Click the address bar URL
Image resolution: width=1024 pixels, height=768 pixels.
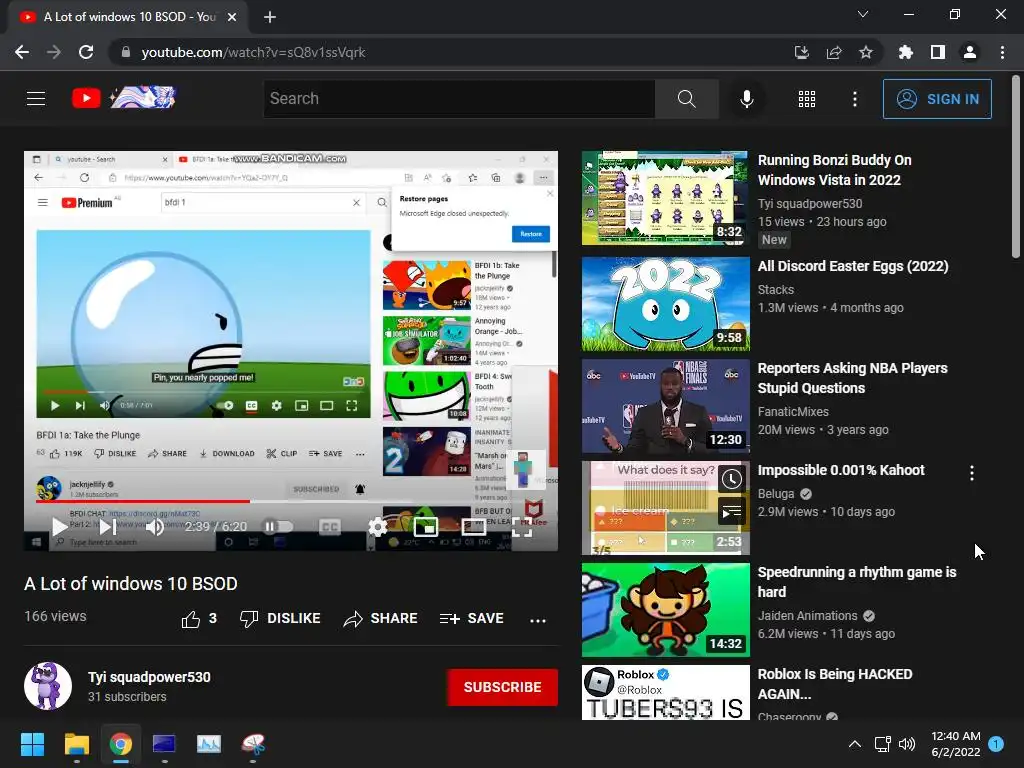coord(253,52)
